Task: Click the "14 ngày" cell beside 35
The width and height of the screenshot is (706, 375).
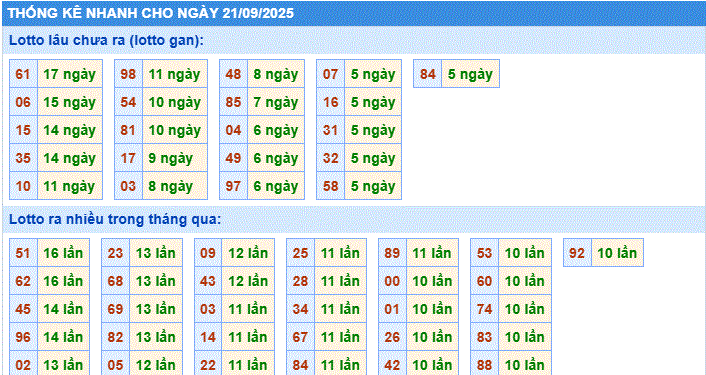Action: point(70,158)
